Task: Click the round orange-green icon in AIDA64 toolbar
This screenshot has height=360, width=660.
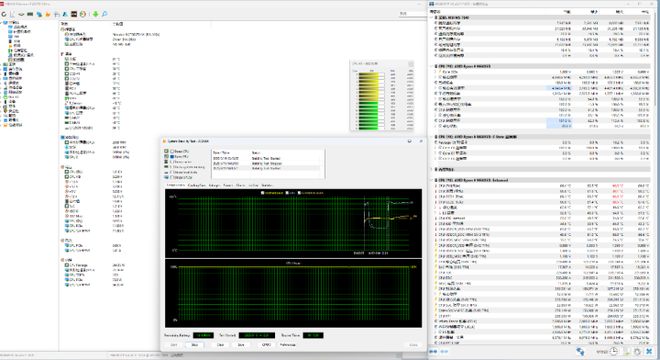Action: pyautogui.click(x=83, y=14)
